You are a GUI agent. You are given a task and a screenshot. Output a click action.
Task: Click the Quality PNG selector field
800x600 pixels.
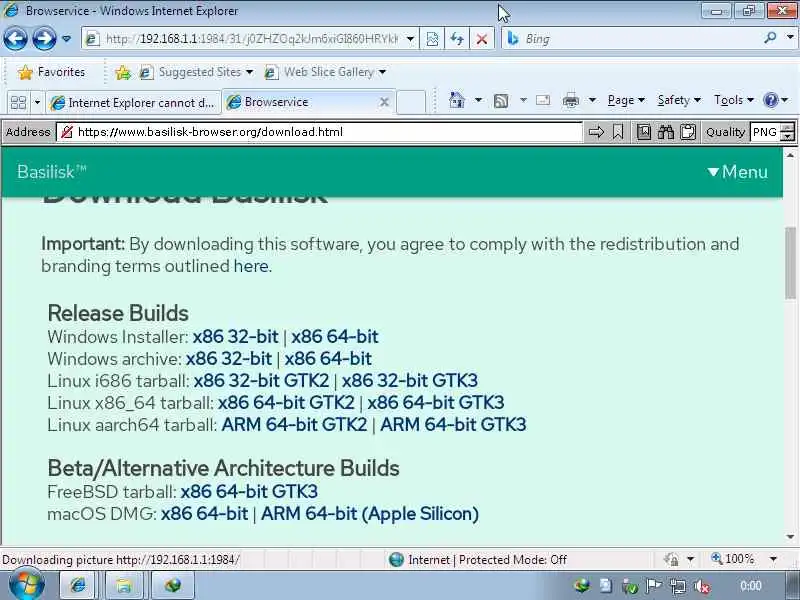pyautogui.click(x=765, y=132)
